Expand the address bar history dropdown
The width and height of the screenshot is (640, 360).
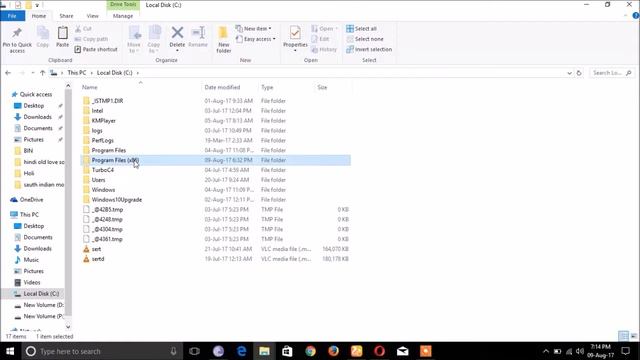[x=569, y=73]
